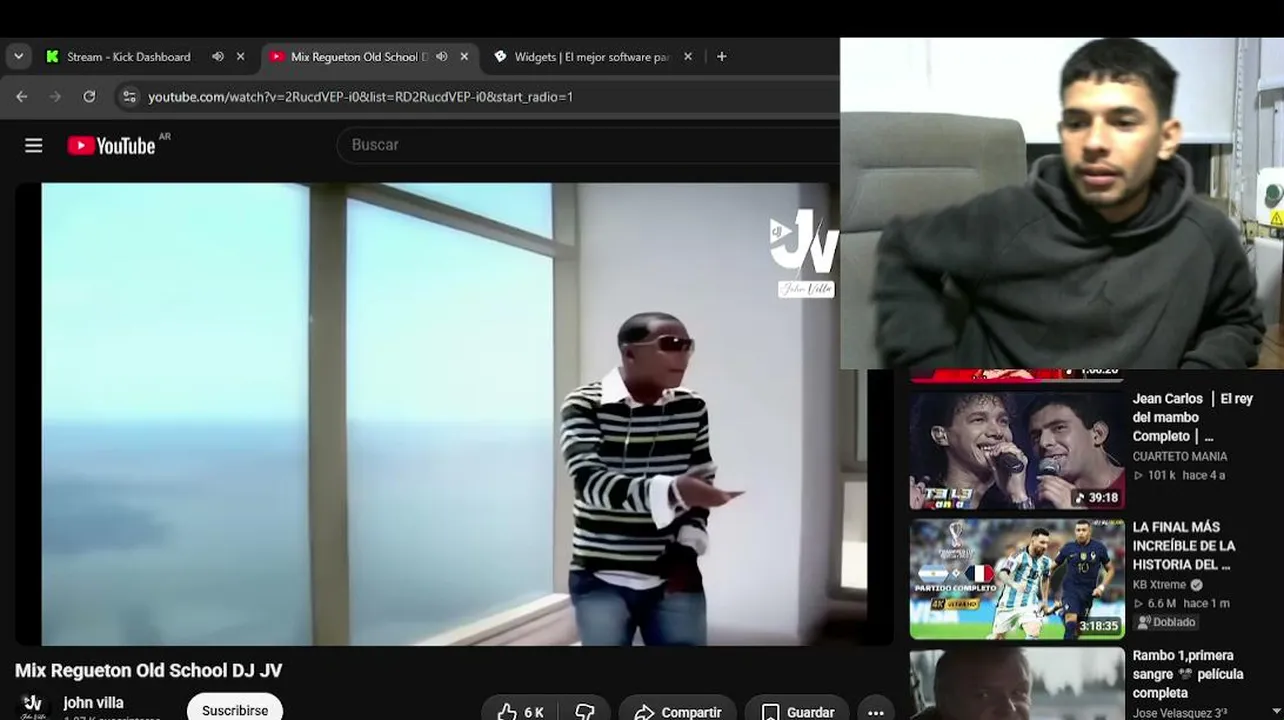Mute the Mix Regueton tab audio
1284x720 pixels.
[441, 57]
